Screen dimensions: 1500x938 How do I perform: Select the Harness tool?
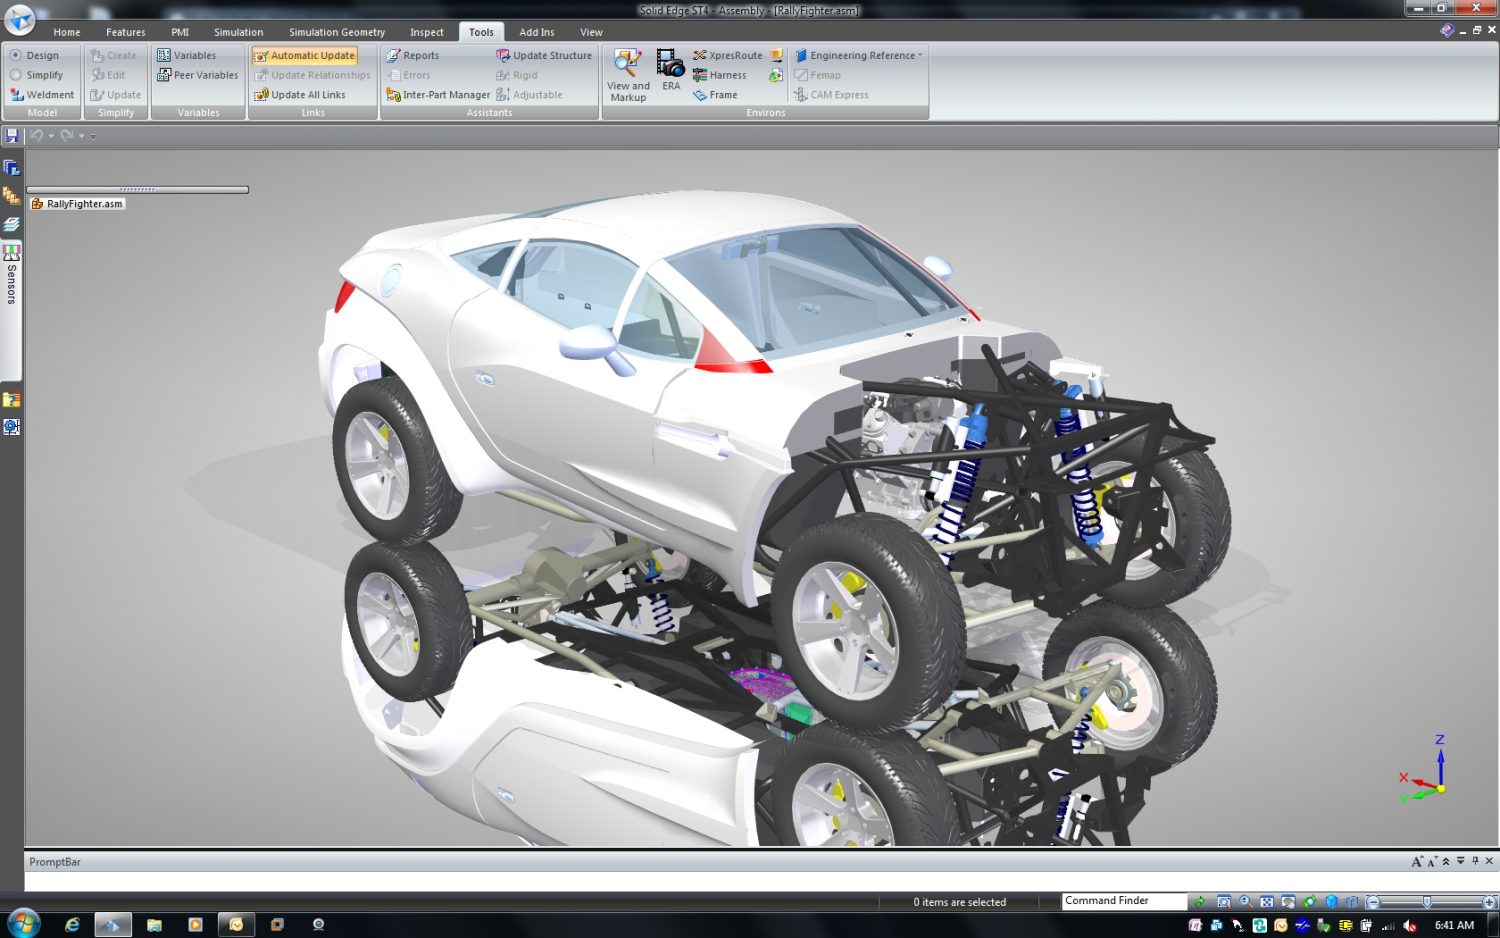(x=722, y=75)
